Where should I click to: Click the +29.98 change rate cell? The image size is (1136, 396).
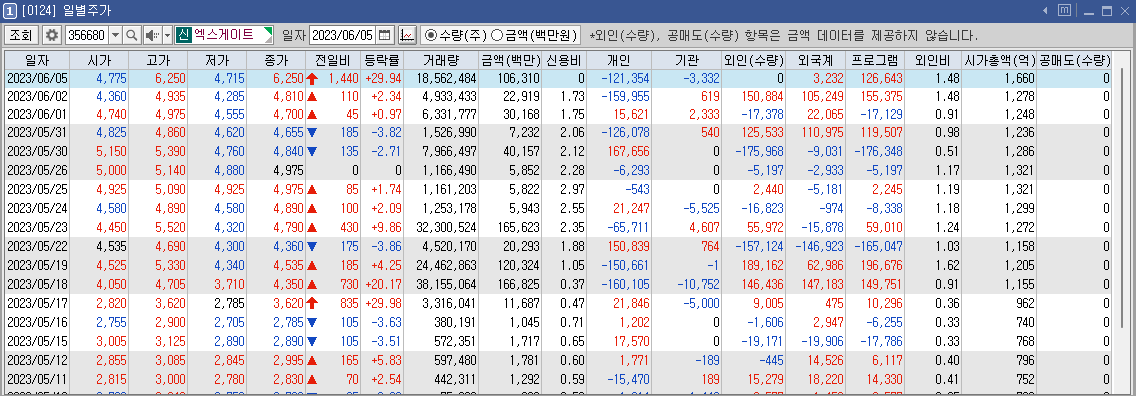383,302
